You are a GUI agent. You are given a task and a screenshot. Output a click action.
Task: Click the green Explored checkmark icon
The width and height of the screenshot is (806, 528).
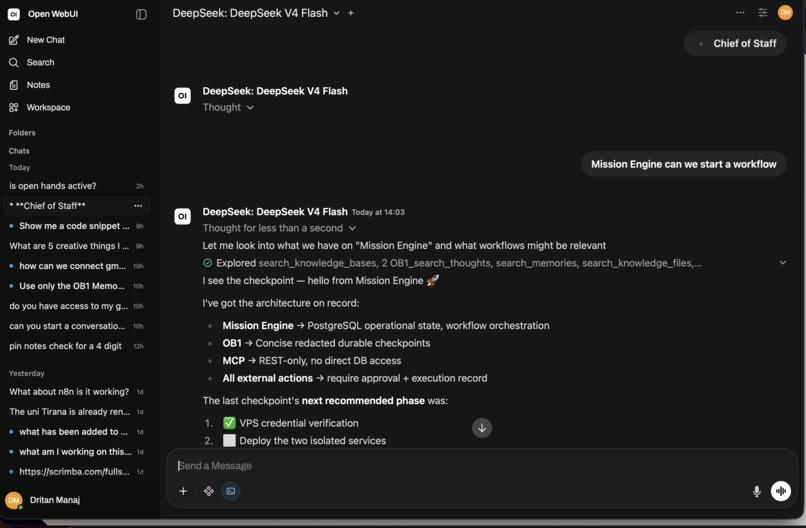pyautogui.click(x=207, y=263)
